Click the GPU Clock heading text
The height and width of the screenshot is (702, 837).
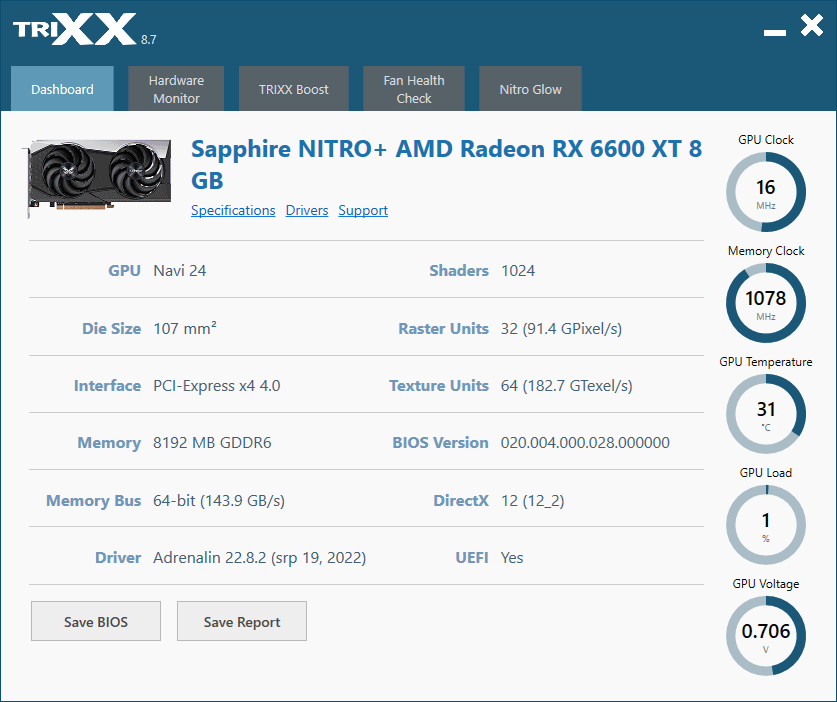(766, 140)
